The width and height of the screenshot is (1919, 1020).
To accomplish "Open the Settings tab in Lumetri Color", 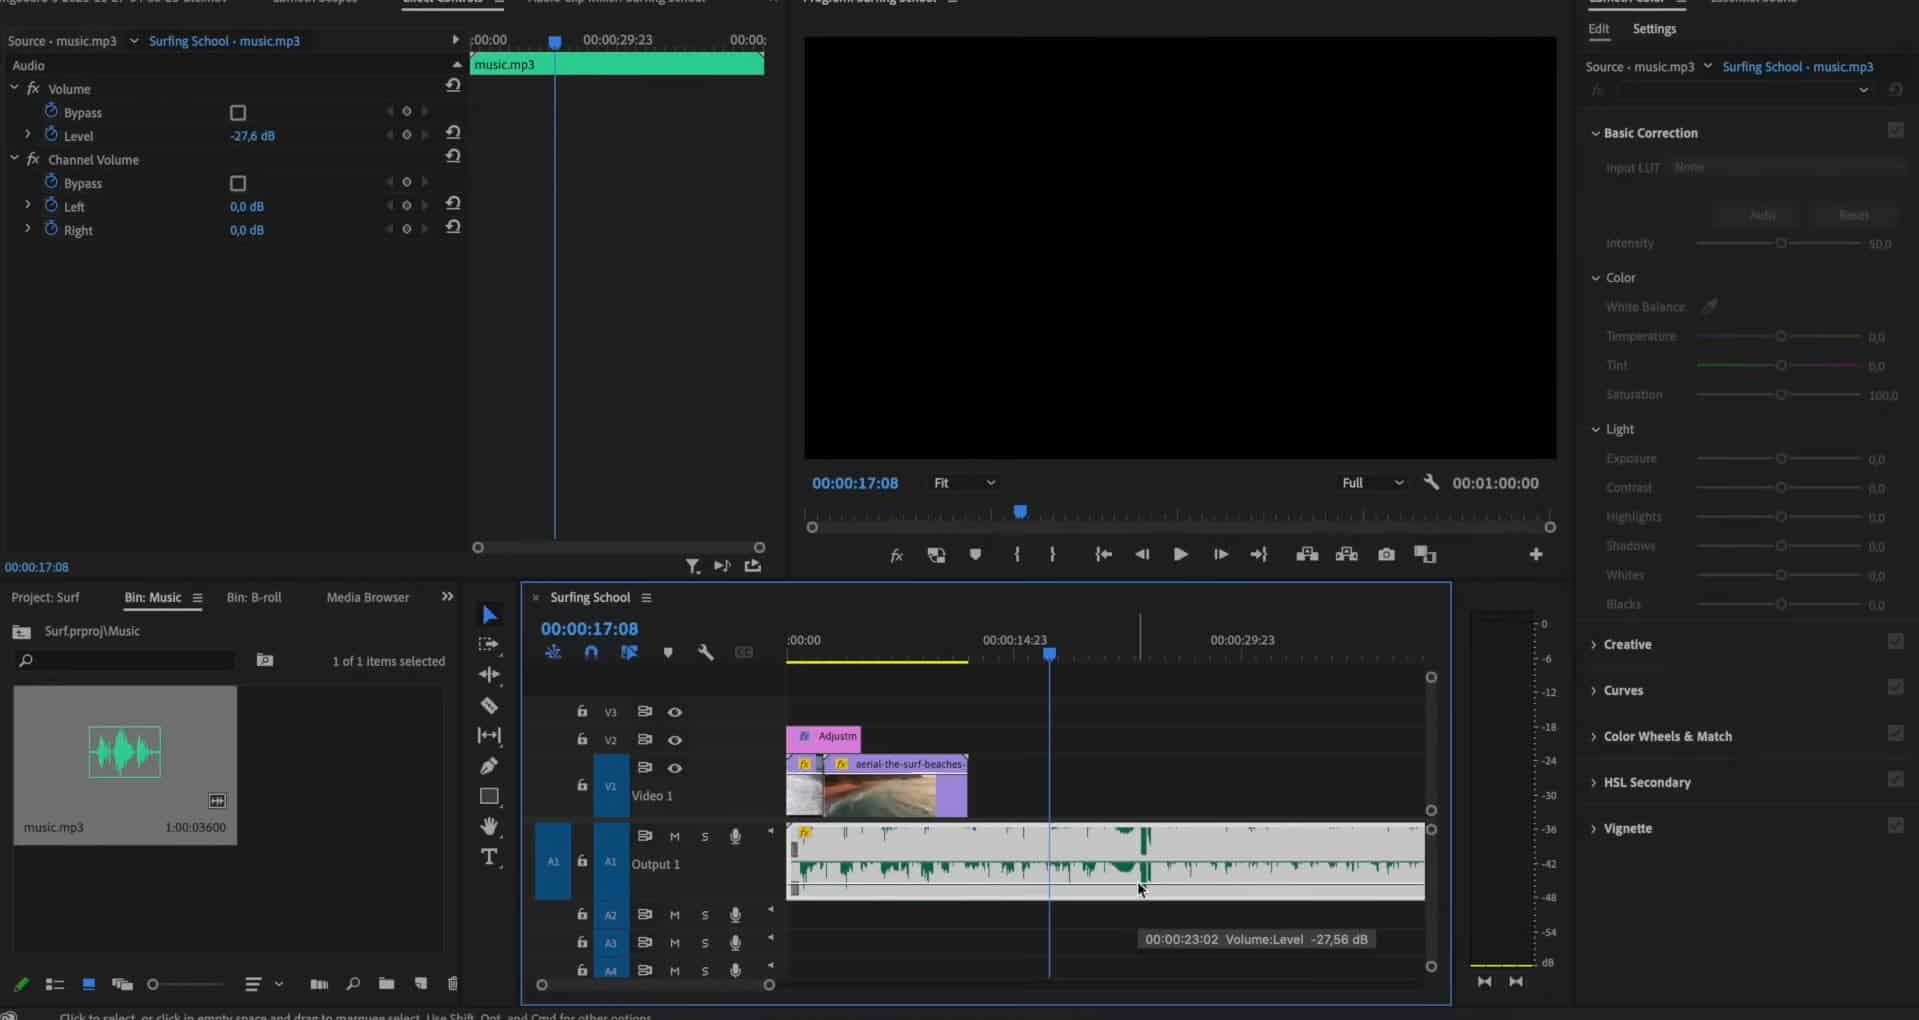I will (x=1654, y=29).
